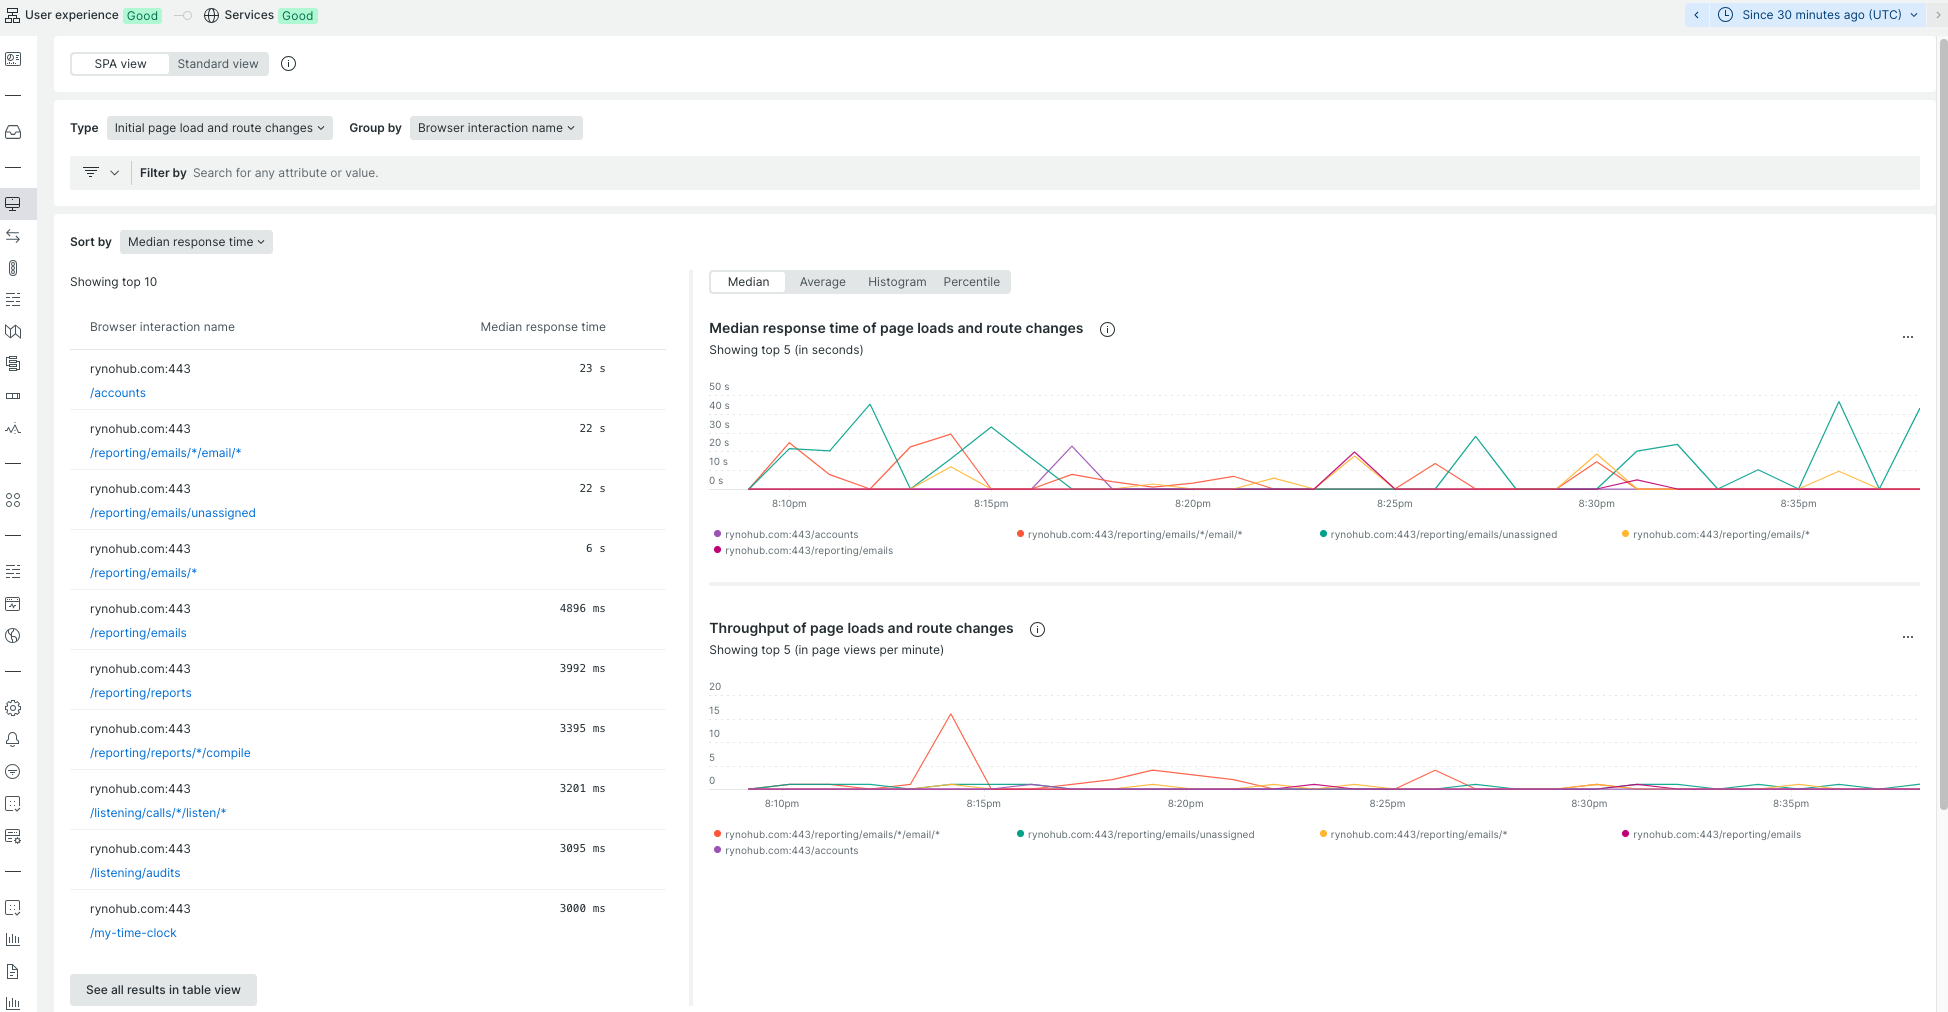Open the /my-time-clock link
The image size is (1948, 1012).
[x=133, y=933]
